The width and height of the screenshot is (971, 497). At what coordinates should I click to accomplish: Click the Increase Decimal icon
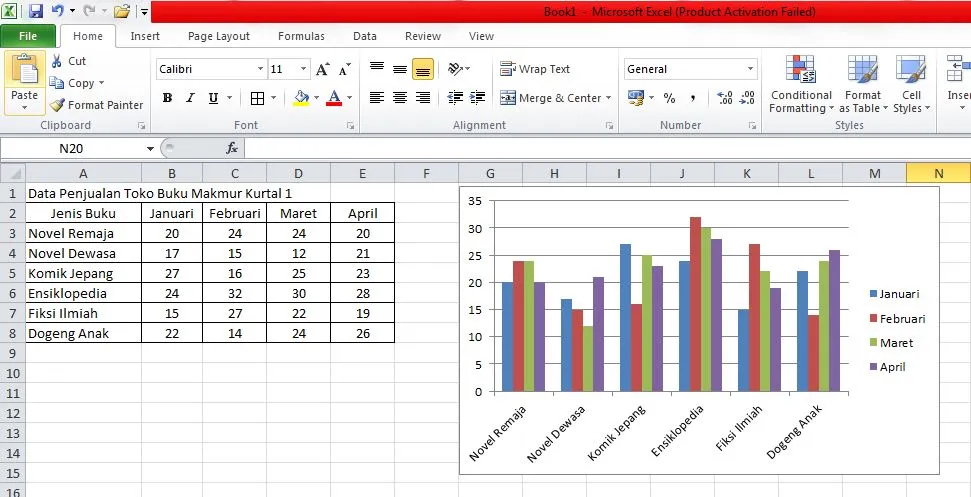point(725,98)
